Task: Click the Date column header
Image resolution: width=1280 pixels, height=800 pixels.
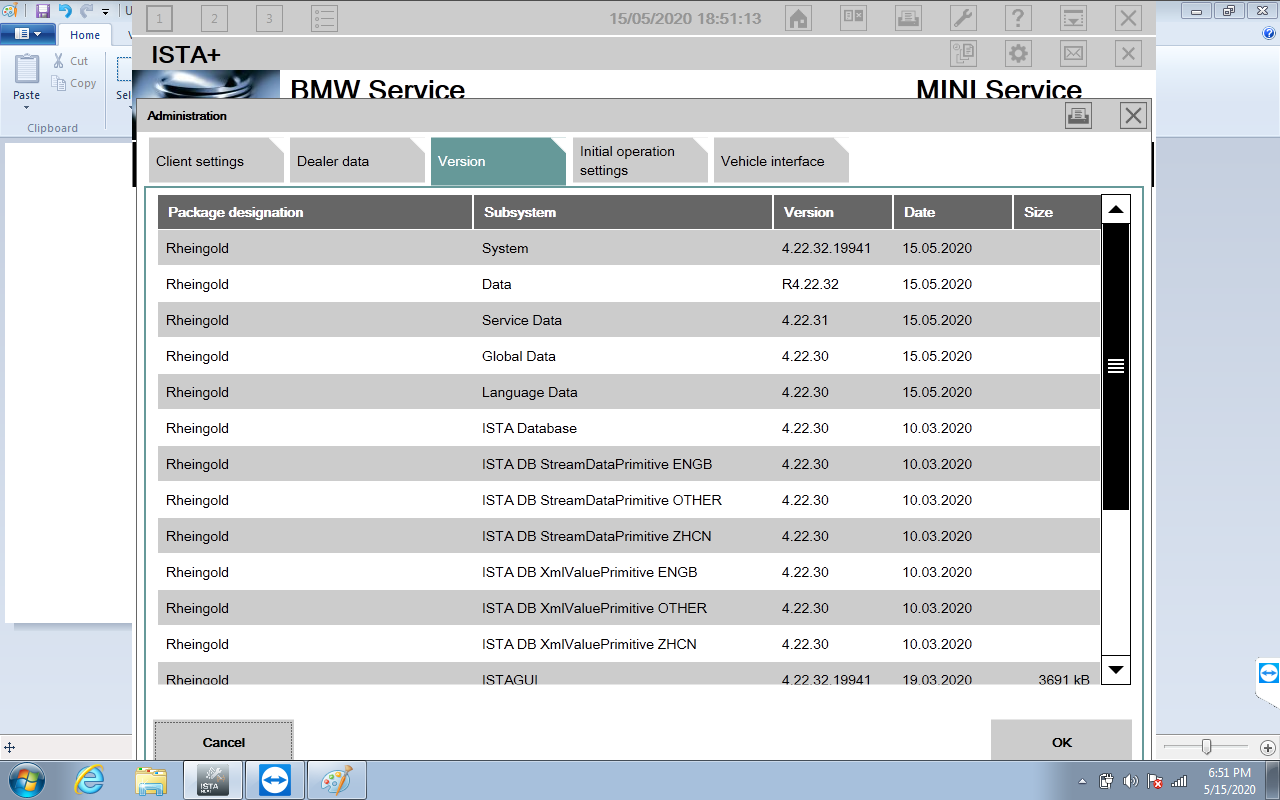Action: point(952,212)
